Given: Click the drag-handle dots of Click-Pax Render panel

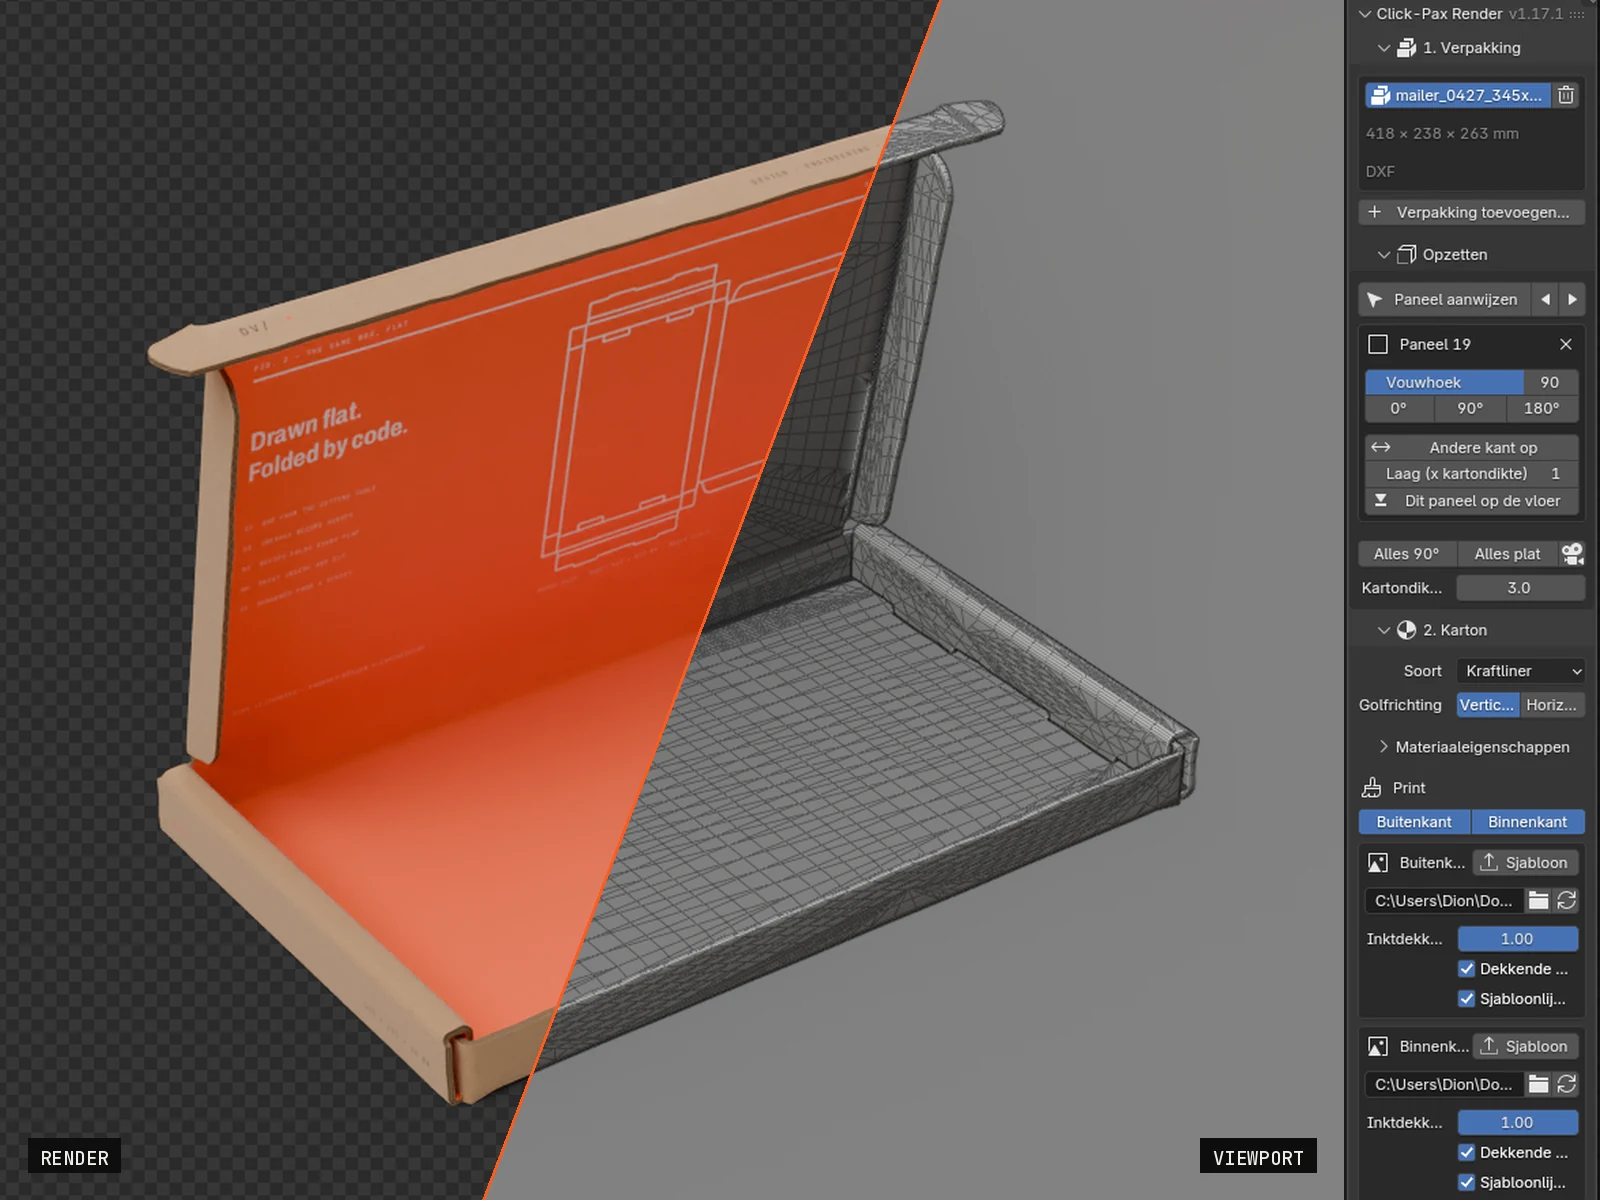Looking at the screenshot, I should point(1577,14).
